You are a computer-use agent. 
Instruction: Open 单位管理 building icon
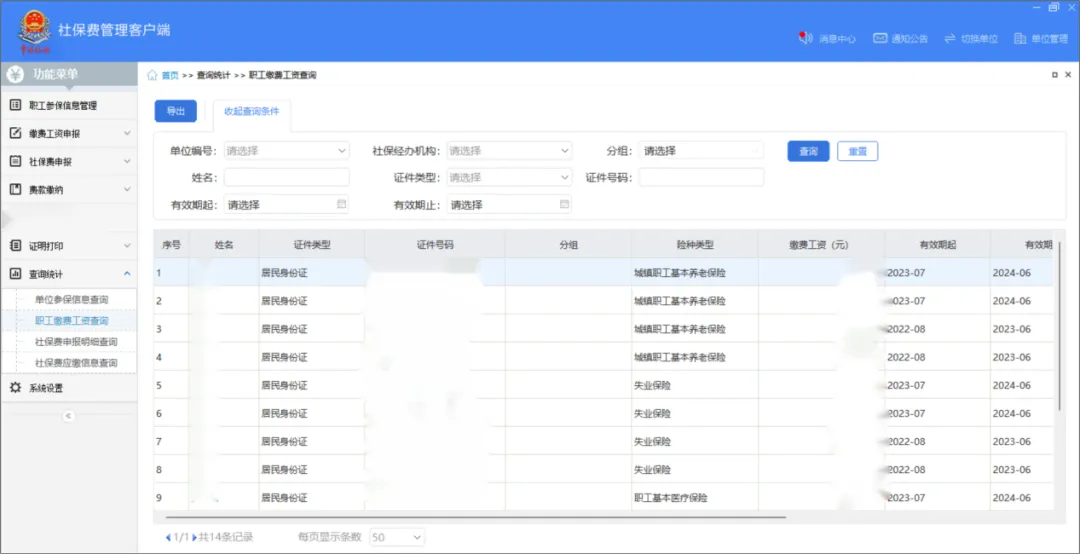coord(1020,38)
